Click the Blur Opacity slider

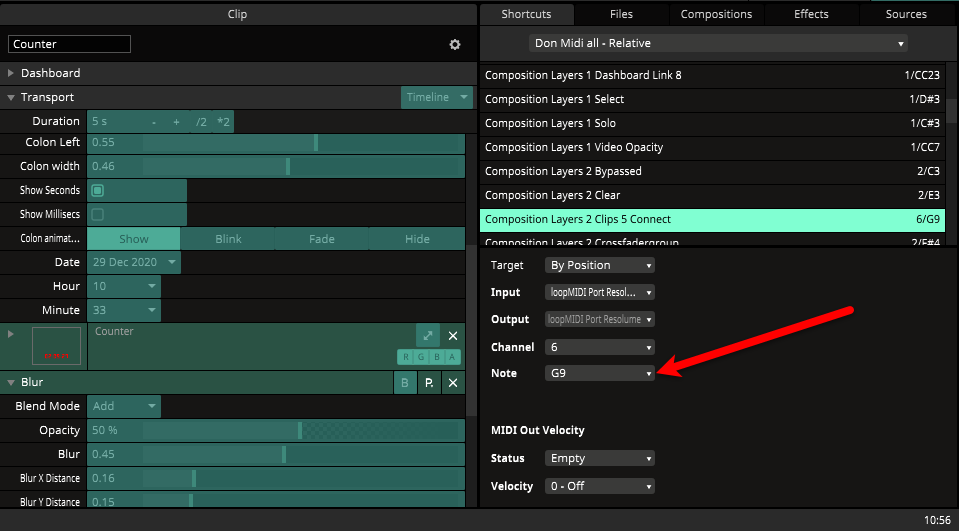(x=300, y=430)
